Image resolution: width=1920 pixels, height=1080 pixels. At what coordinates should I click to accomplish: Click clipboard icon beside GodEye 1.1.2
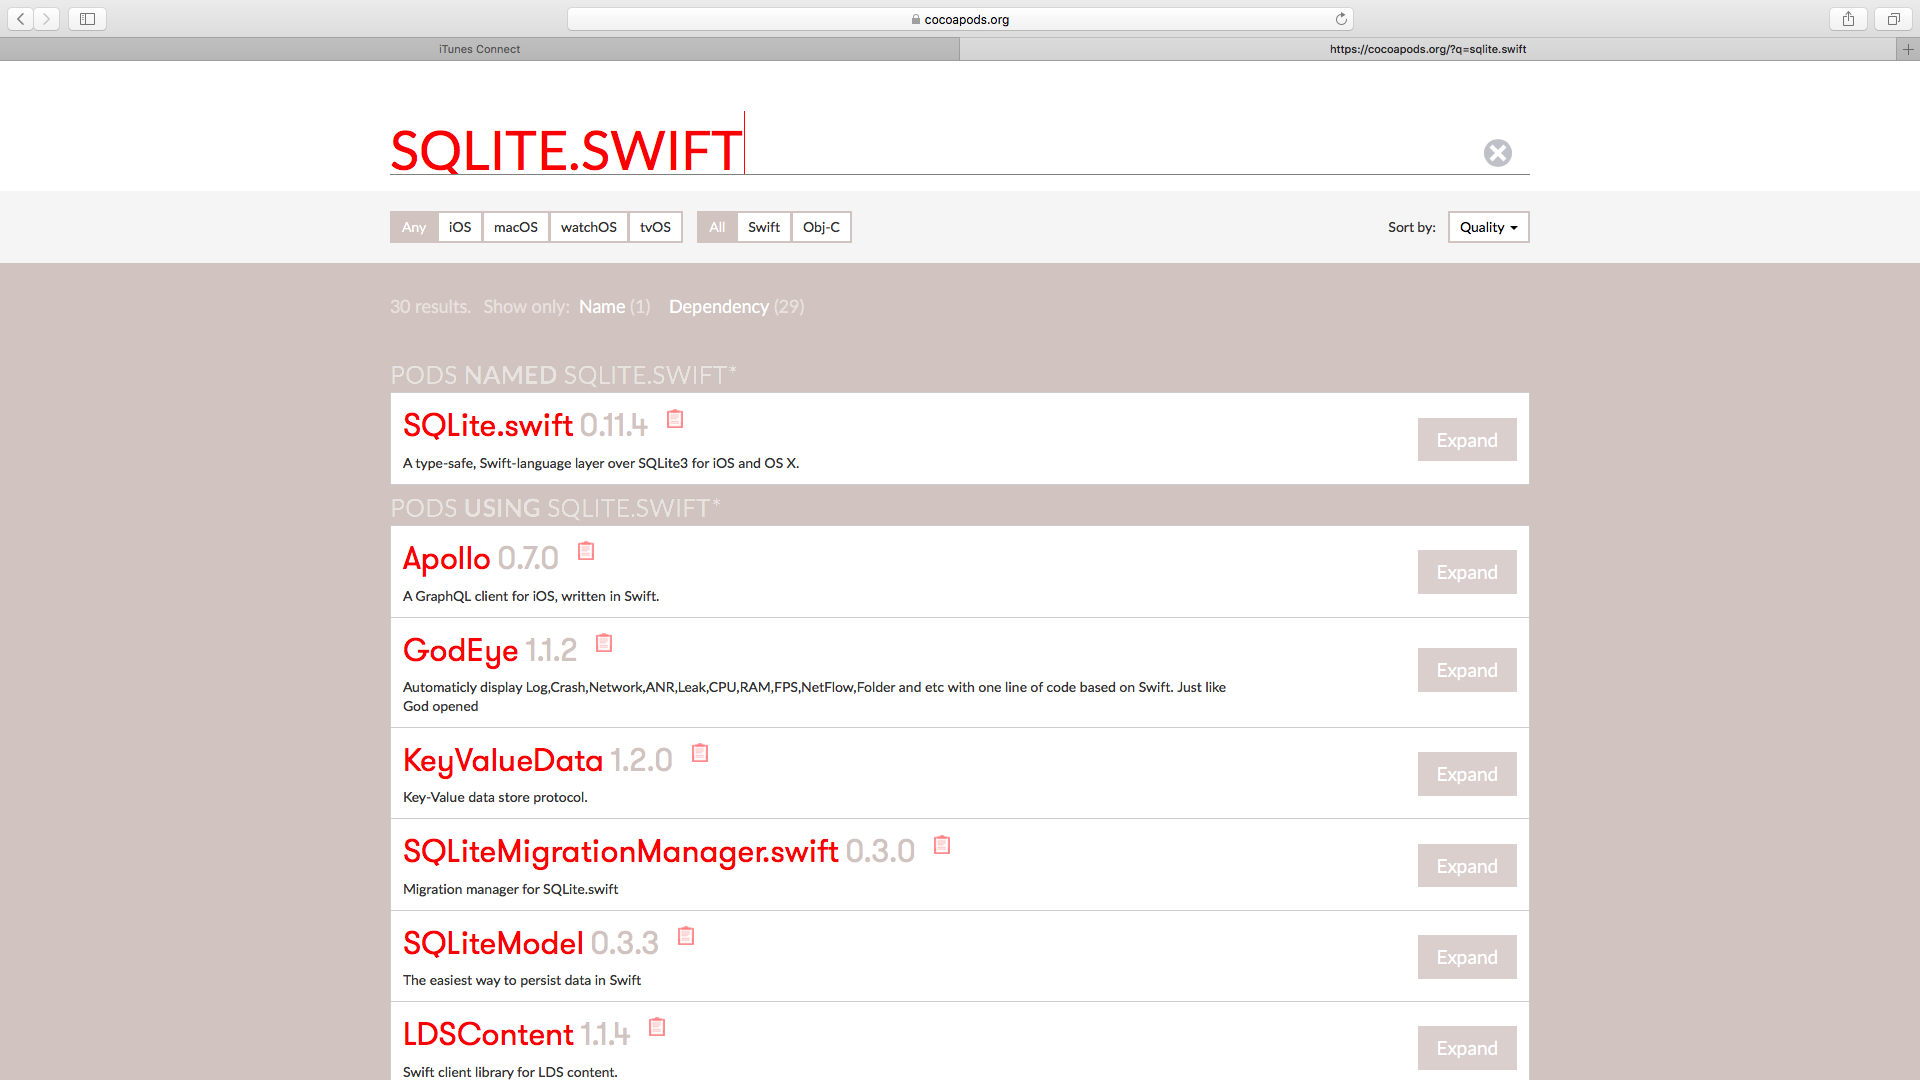click(604, 643)
